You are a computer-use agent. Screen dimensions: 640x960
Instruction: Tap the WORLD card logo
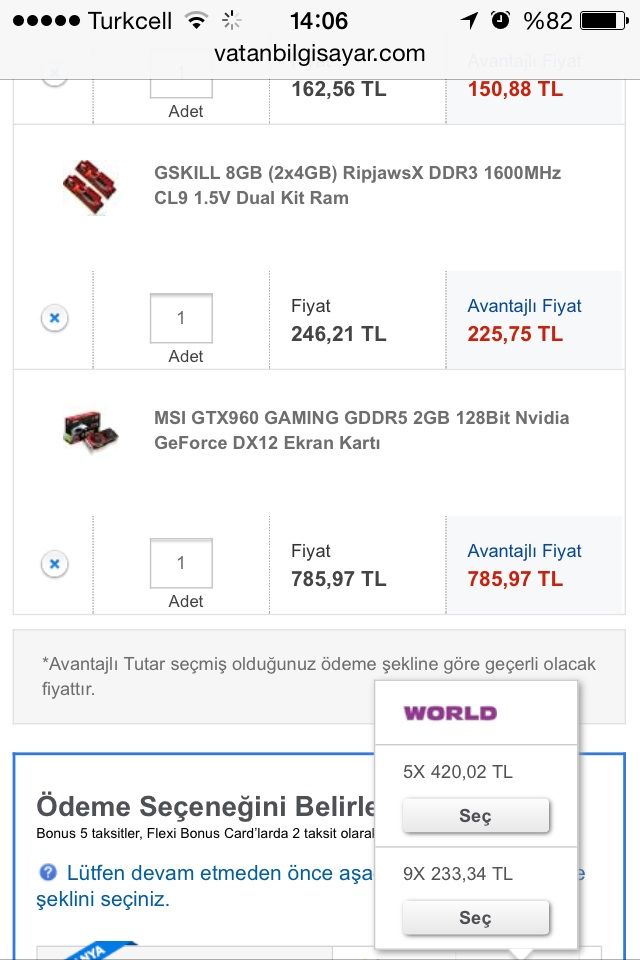click(x=450, y=713)
